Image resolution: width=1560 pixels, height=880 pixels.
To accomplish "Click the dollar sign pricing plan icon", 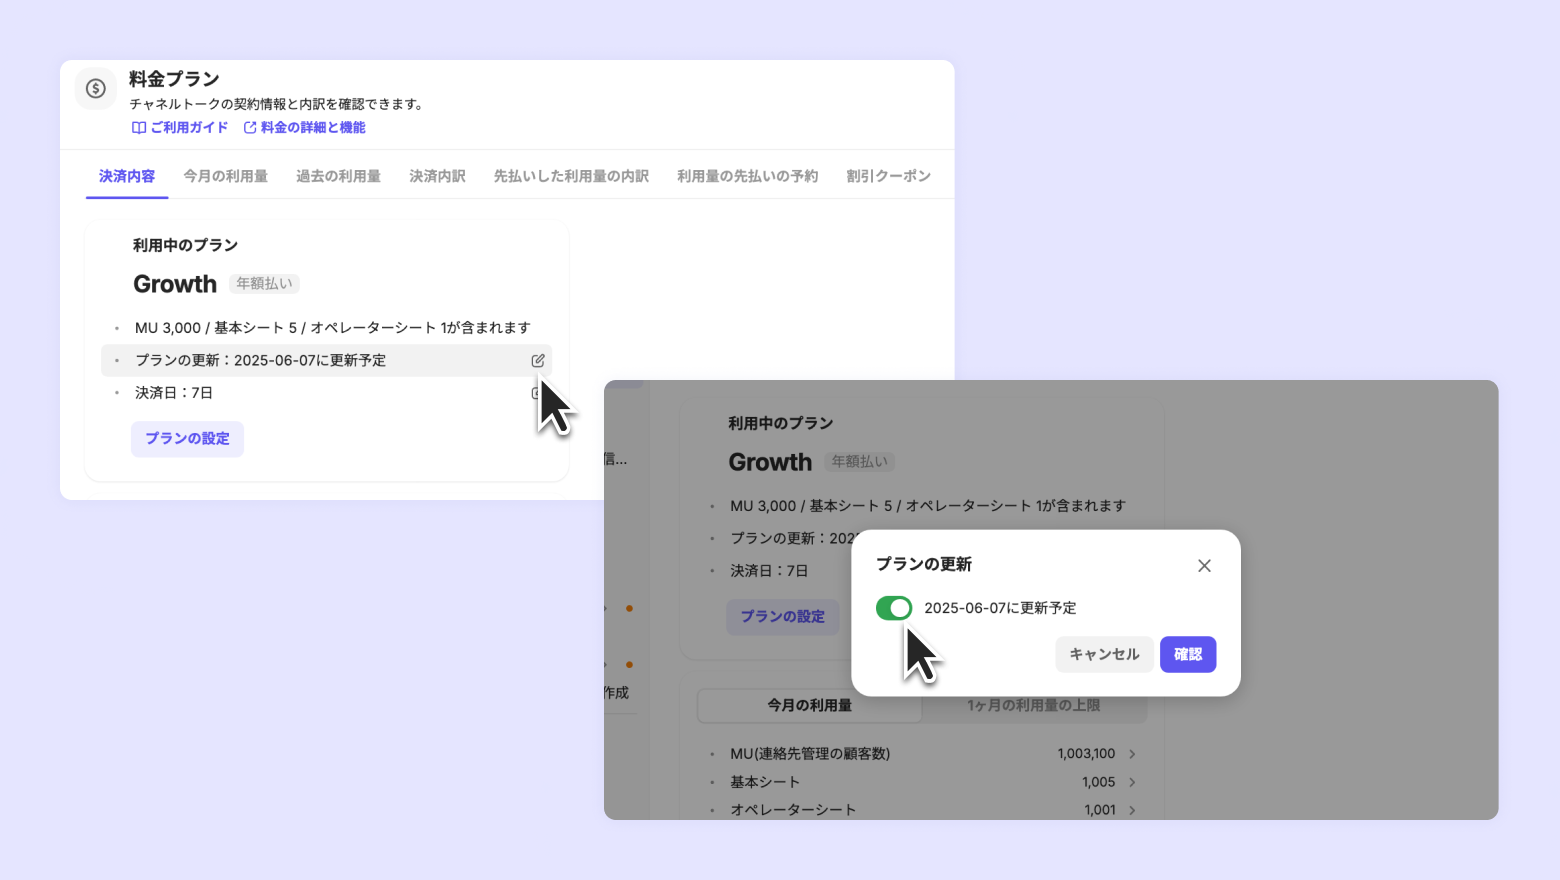I will 96,89.
